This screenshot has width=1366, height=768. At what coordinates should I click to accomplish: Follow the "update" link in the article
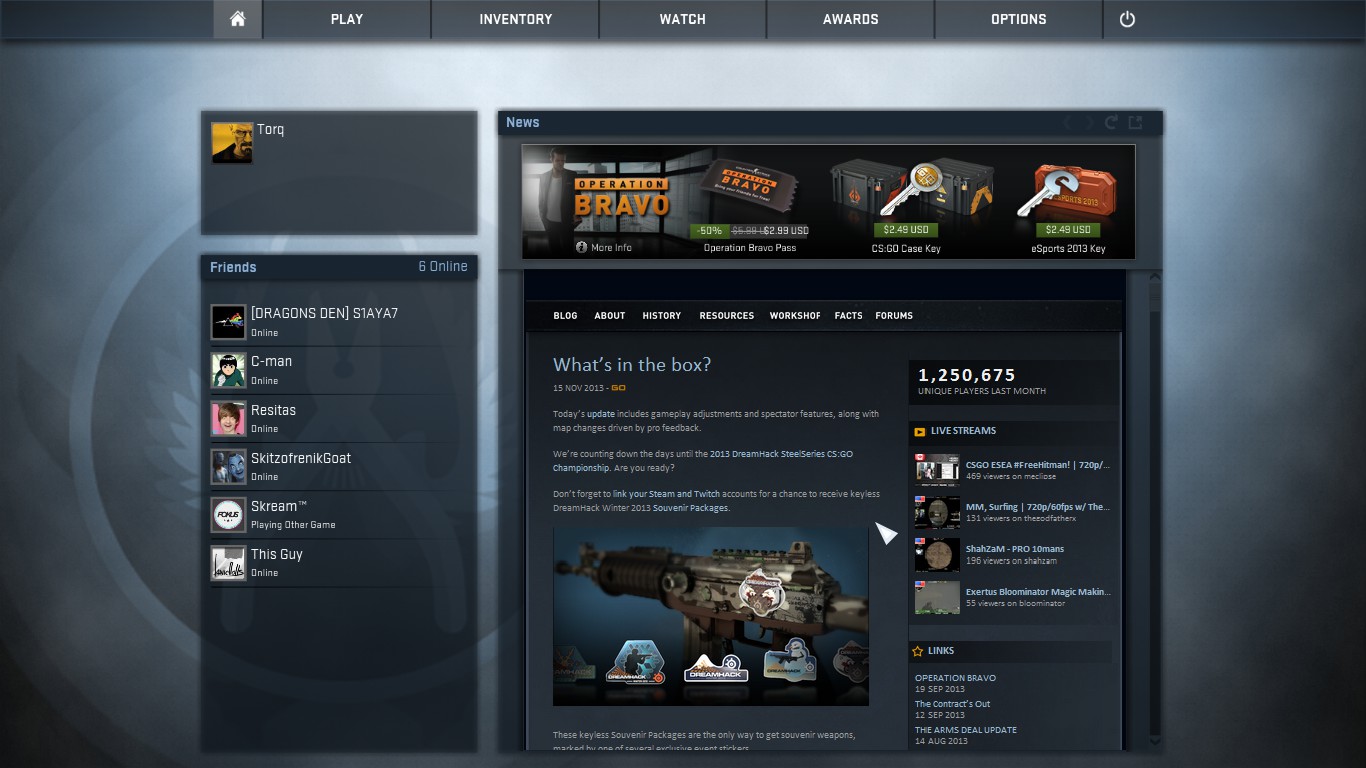pos(601,414)
